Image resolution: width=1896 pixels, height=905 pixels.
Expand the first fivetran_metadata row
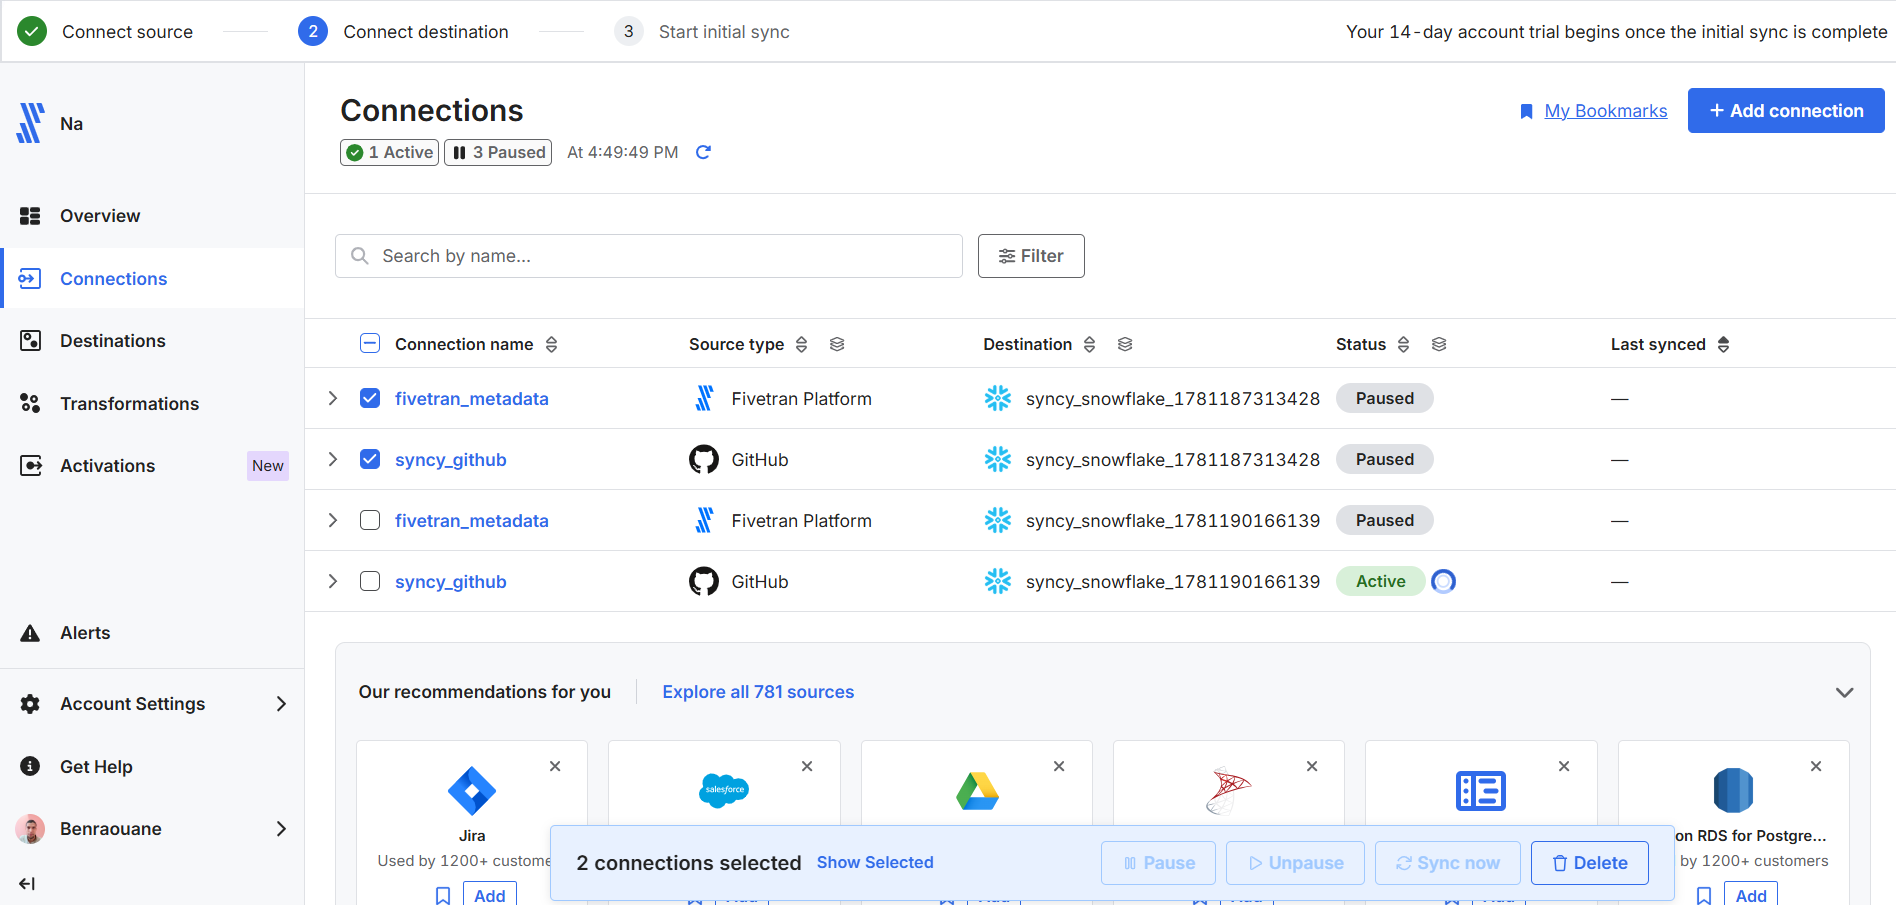[333, 398]
